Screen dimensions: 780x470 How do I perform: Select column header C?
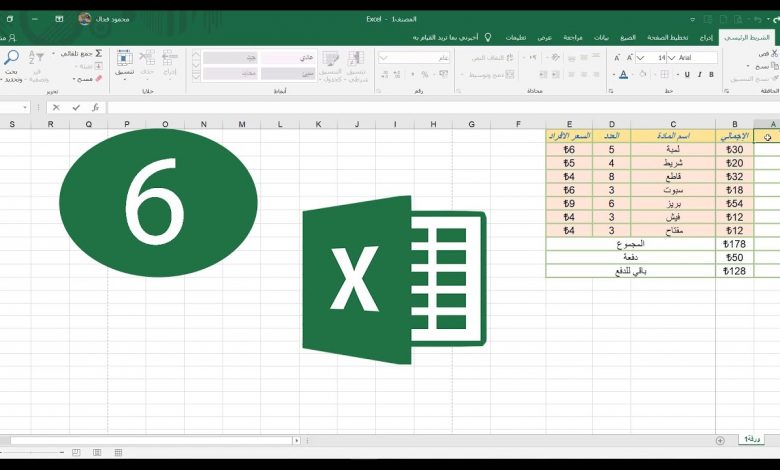673,124
